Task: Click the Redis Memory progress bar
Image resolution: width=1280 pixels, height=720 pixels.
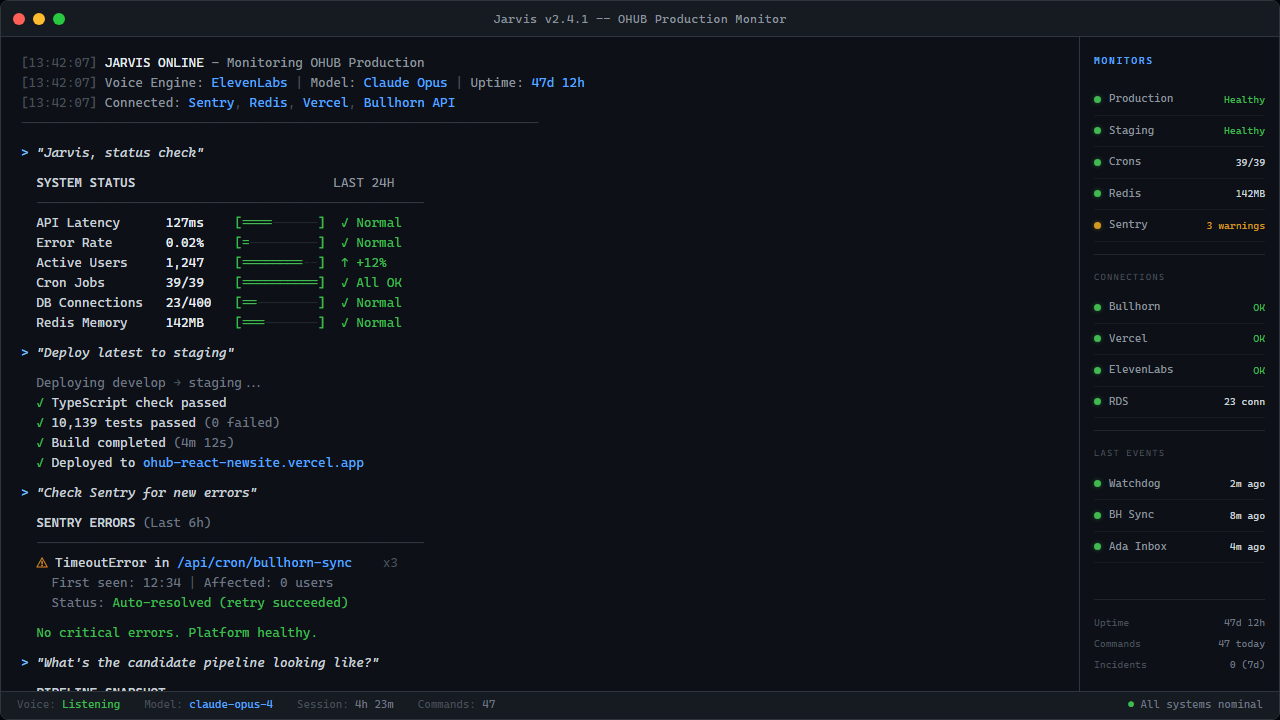Action: [x=280, y=323]
